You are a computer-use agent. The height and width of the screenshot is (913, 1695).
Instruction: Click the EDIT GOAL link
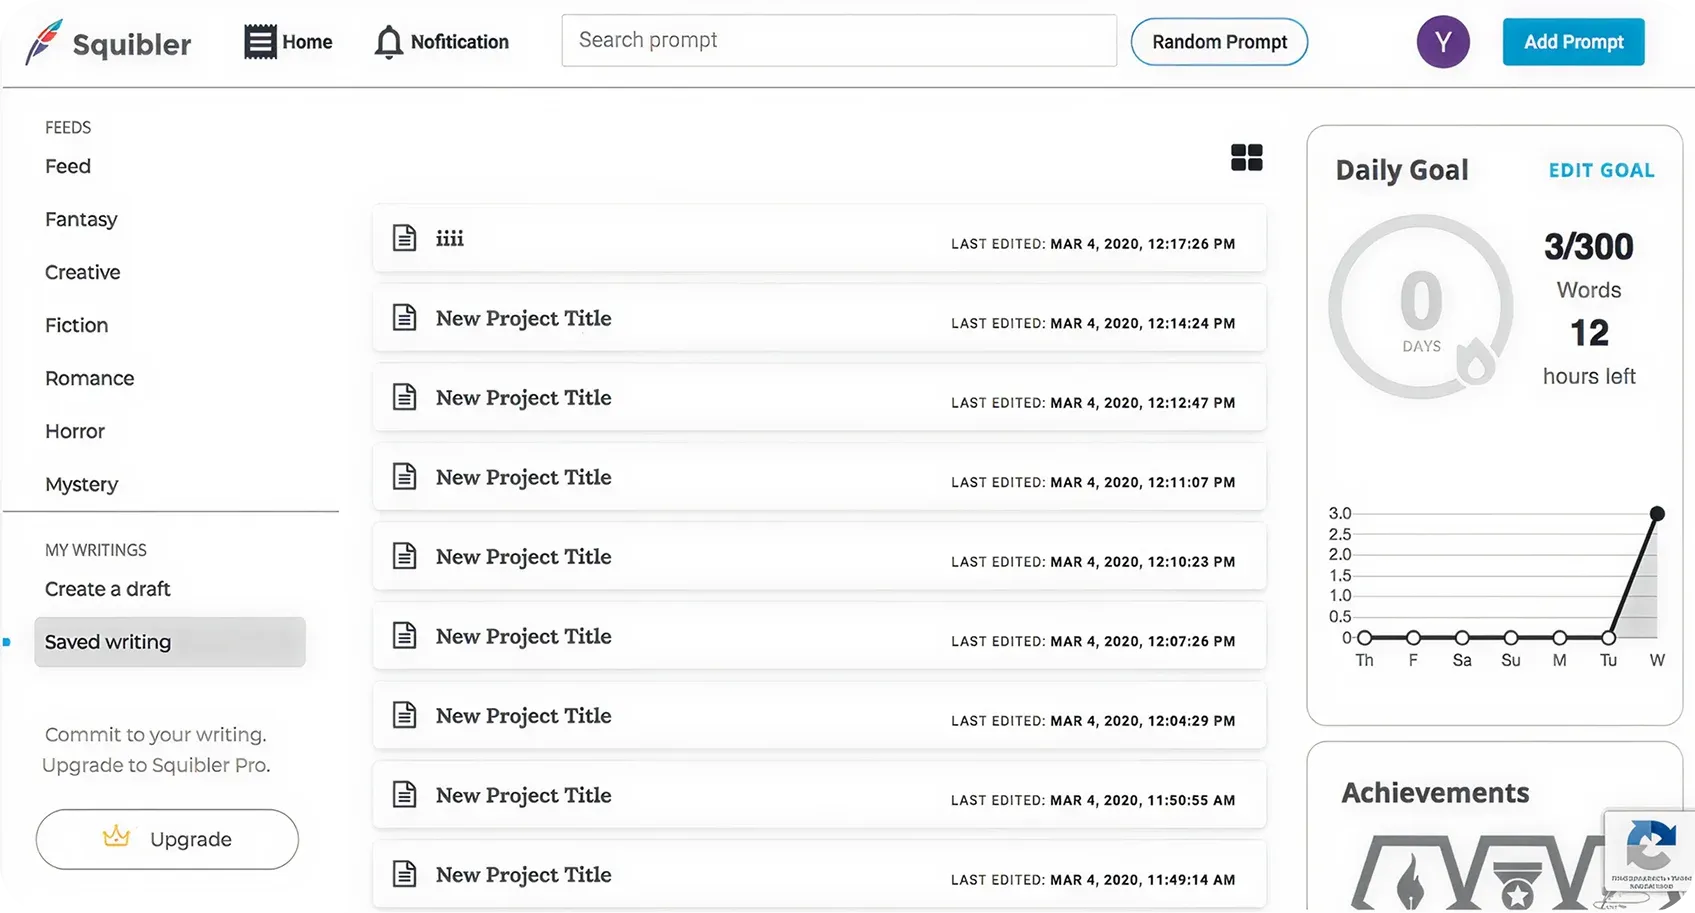click(1601, 171)
